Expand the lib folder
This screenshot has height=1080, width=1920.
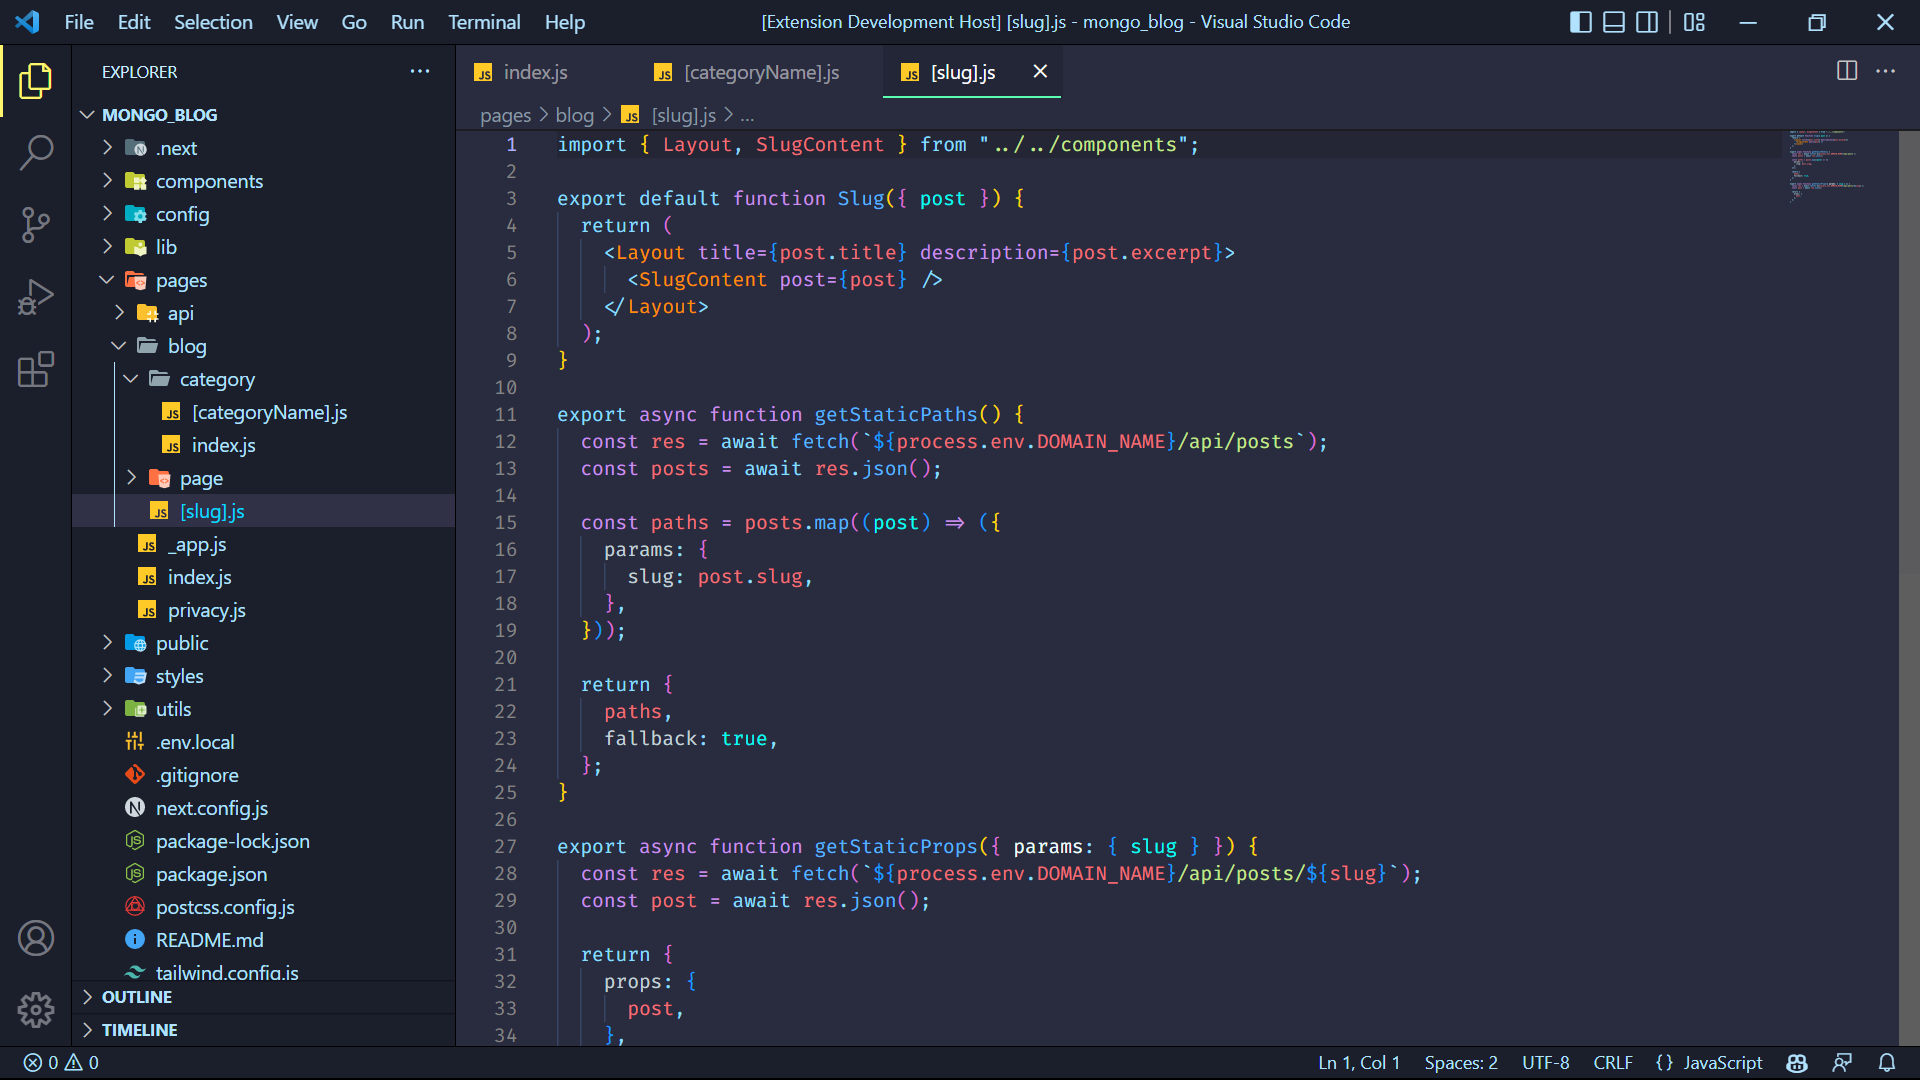click(x=263, y=247)
